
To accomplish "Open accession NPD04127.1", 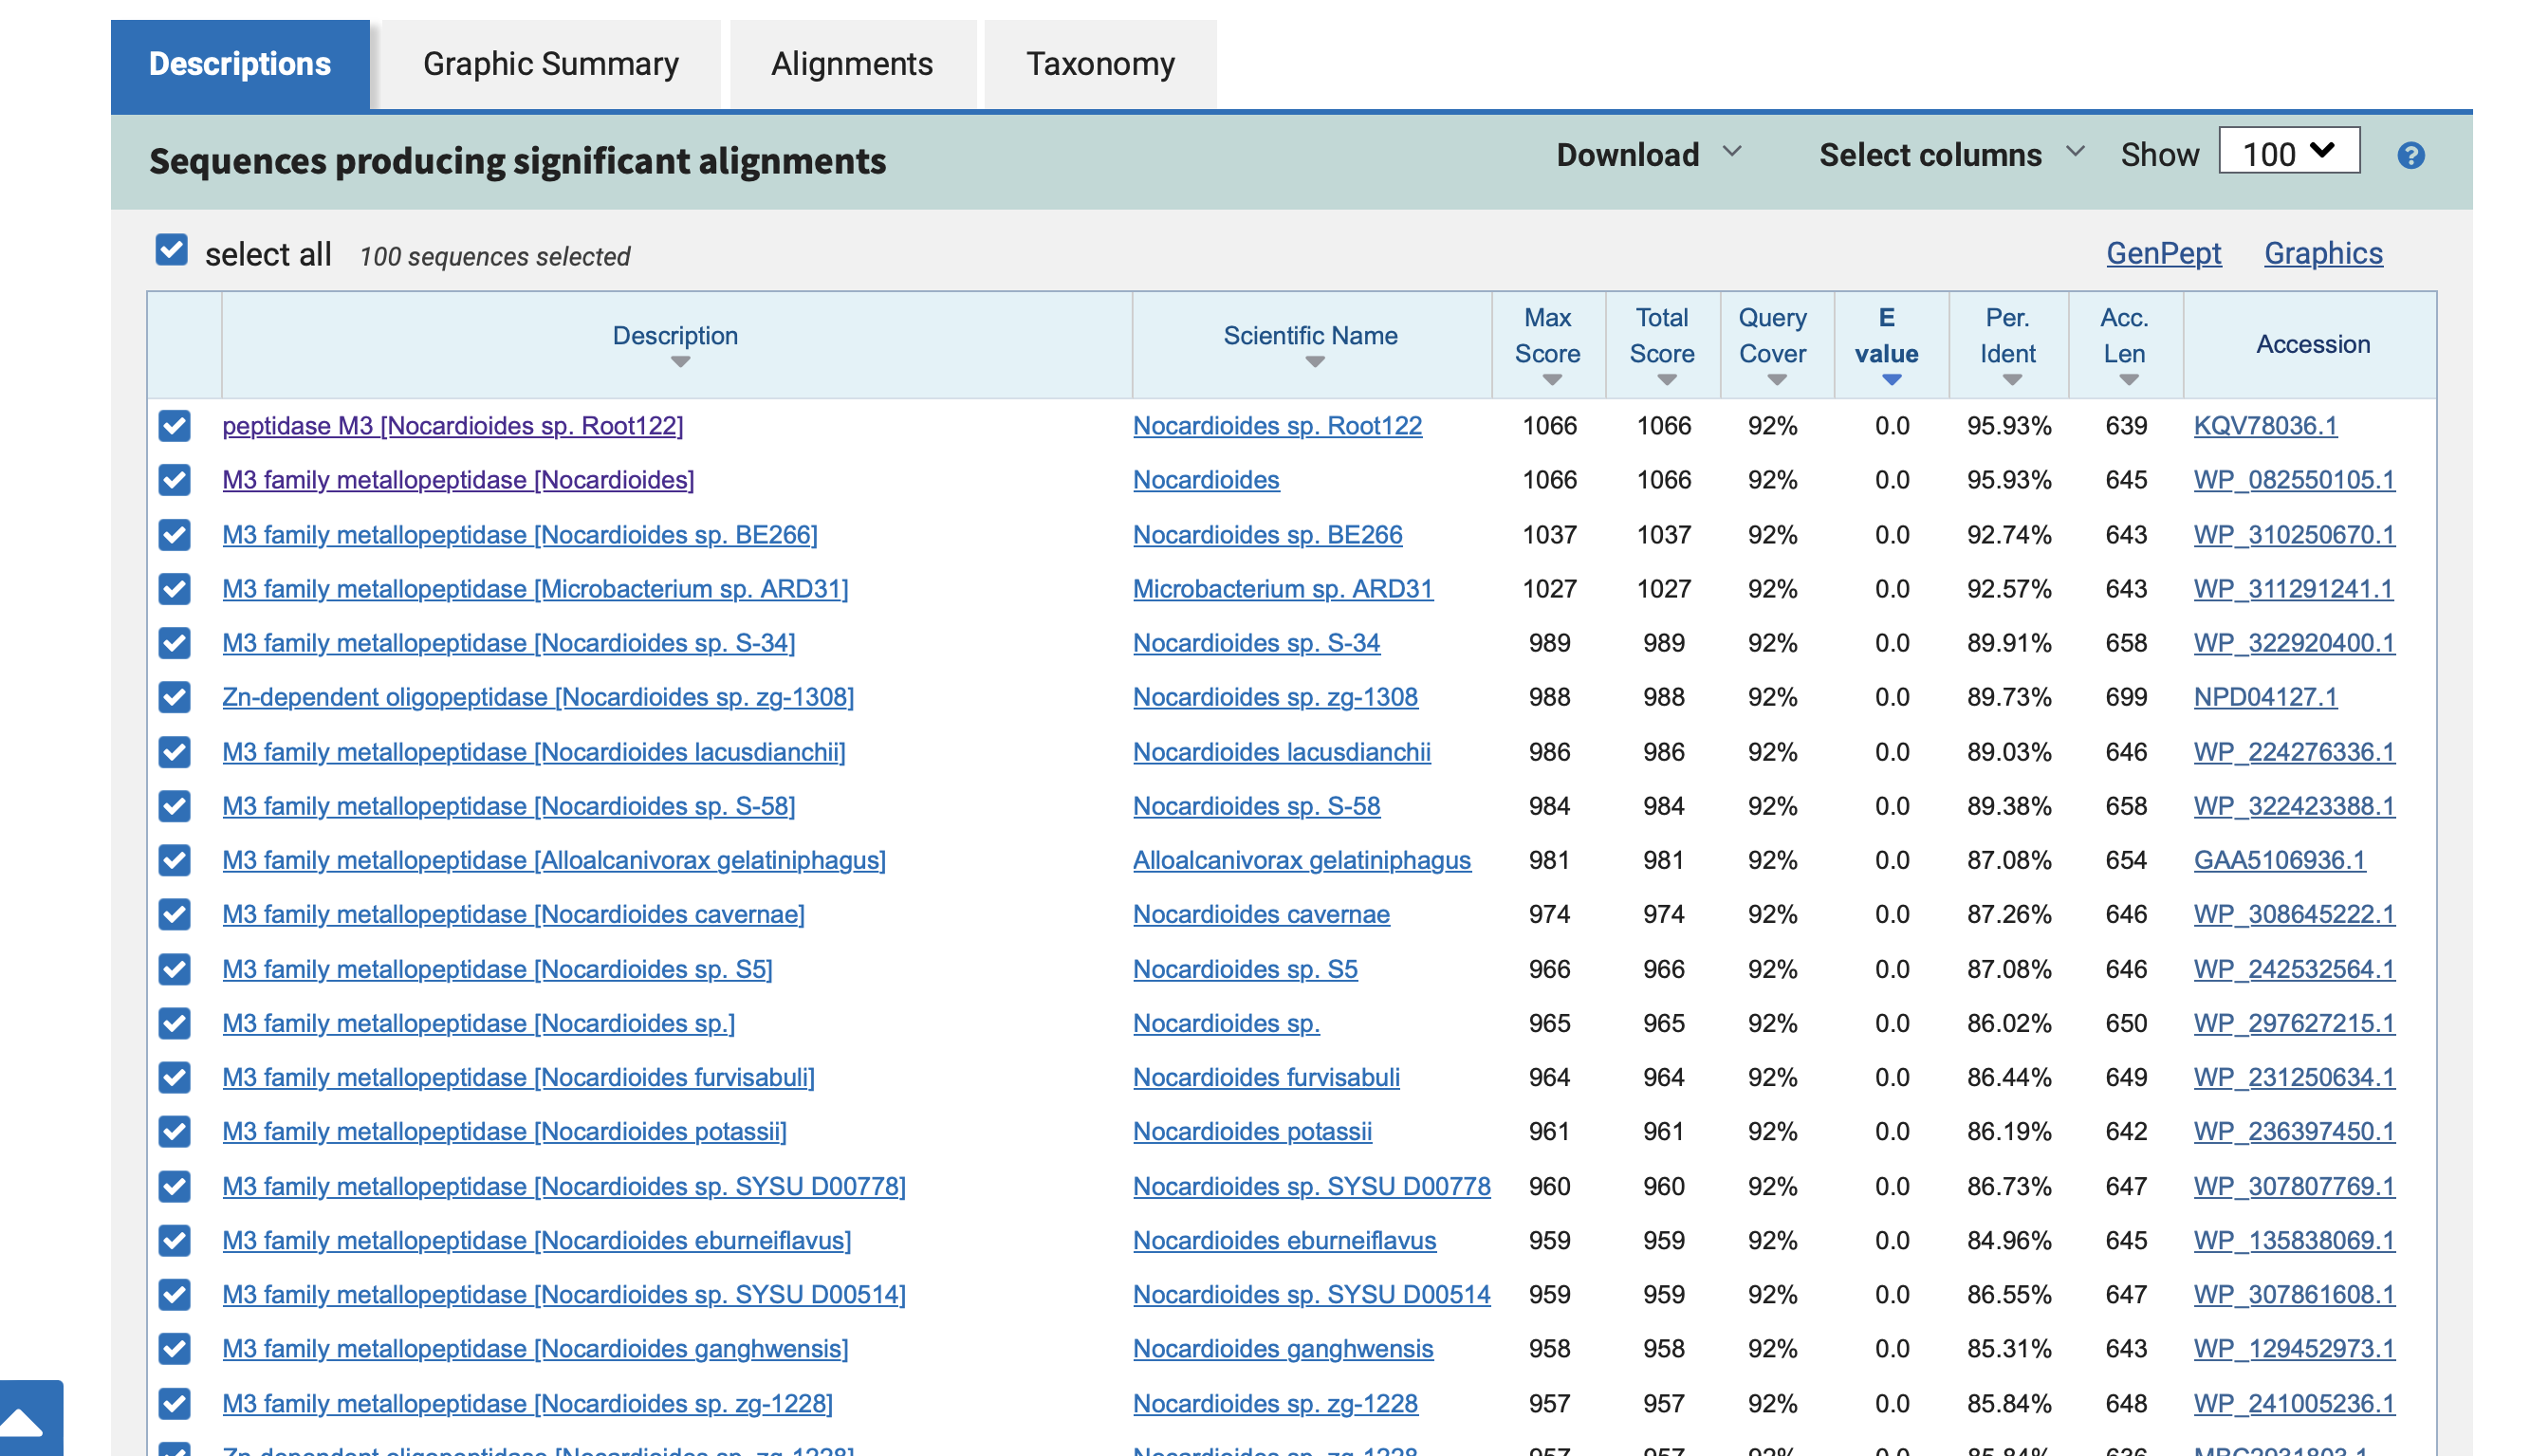I will click(2265, 697).
